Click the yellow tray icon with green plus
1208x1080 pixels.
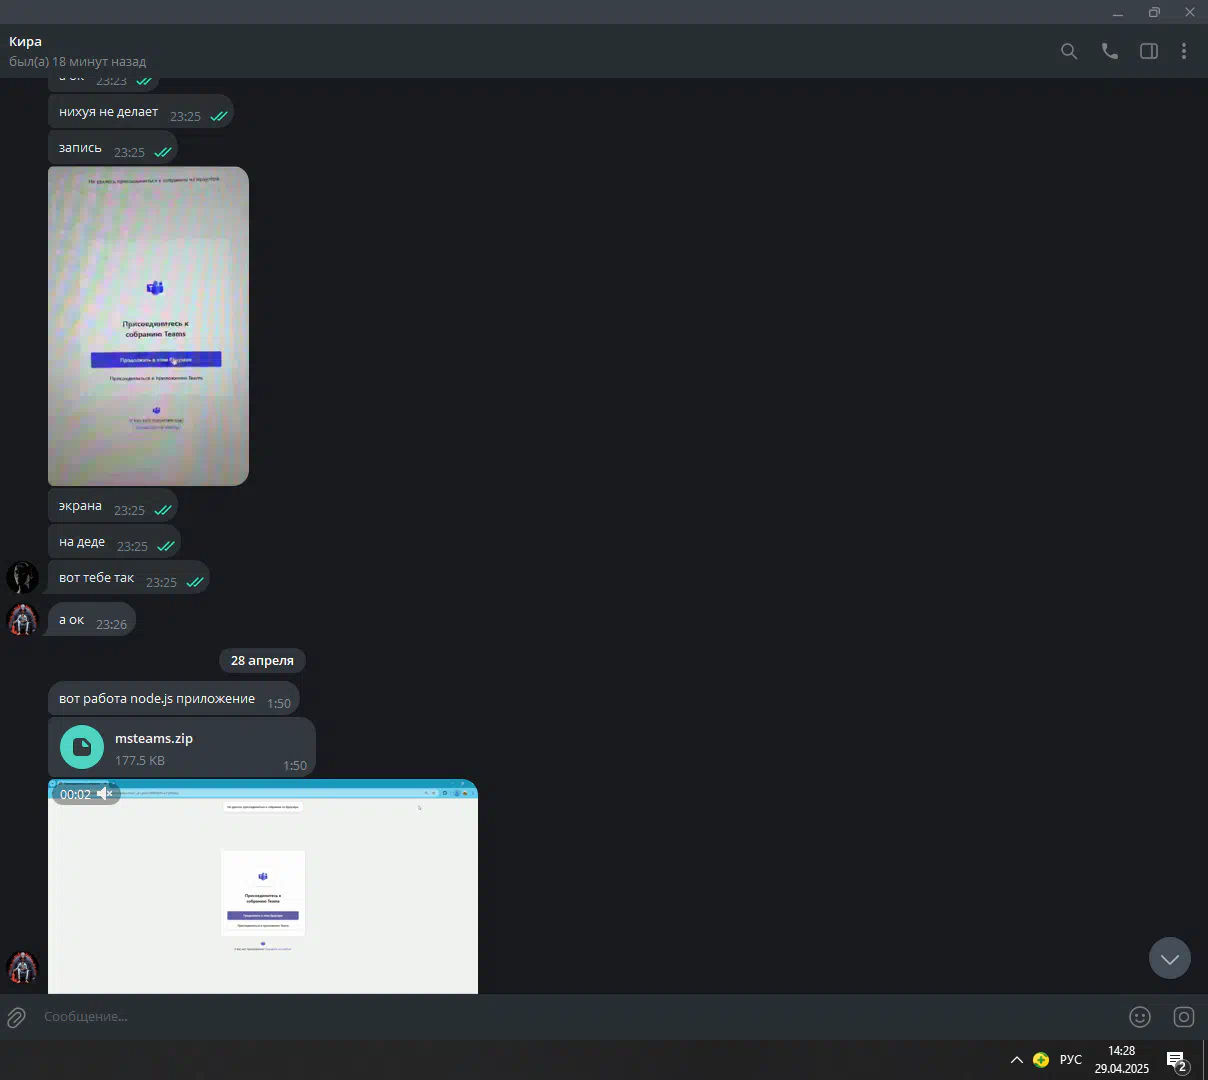1041,1060
